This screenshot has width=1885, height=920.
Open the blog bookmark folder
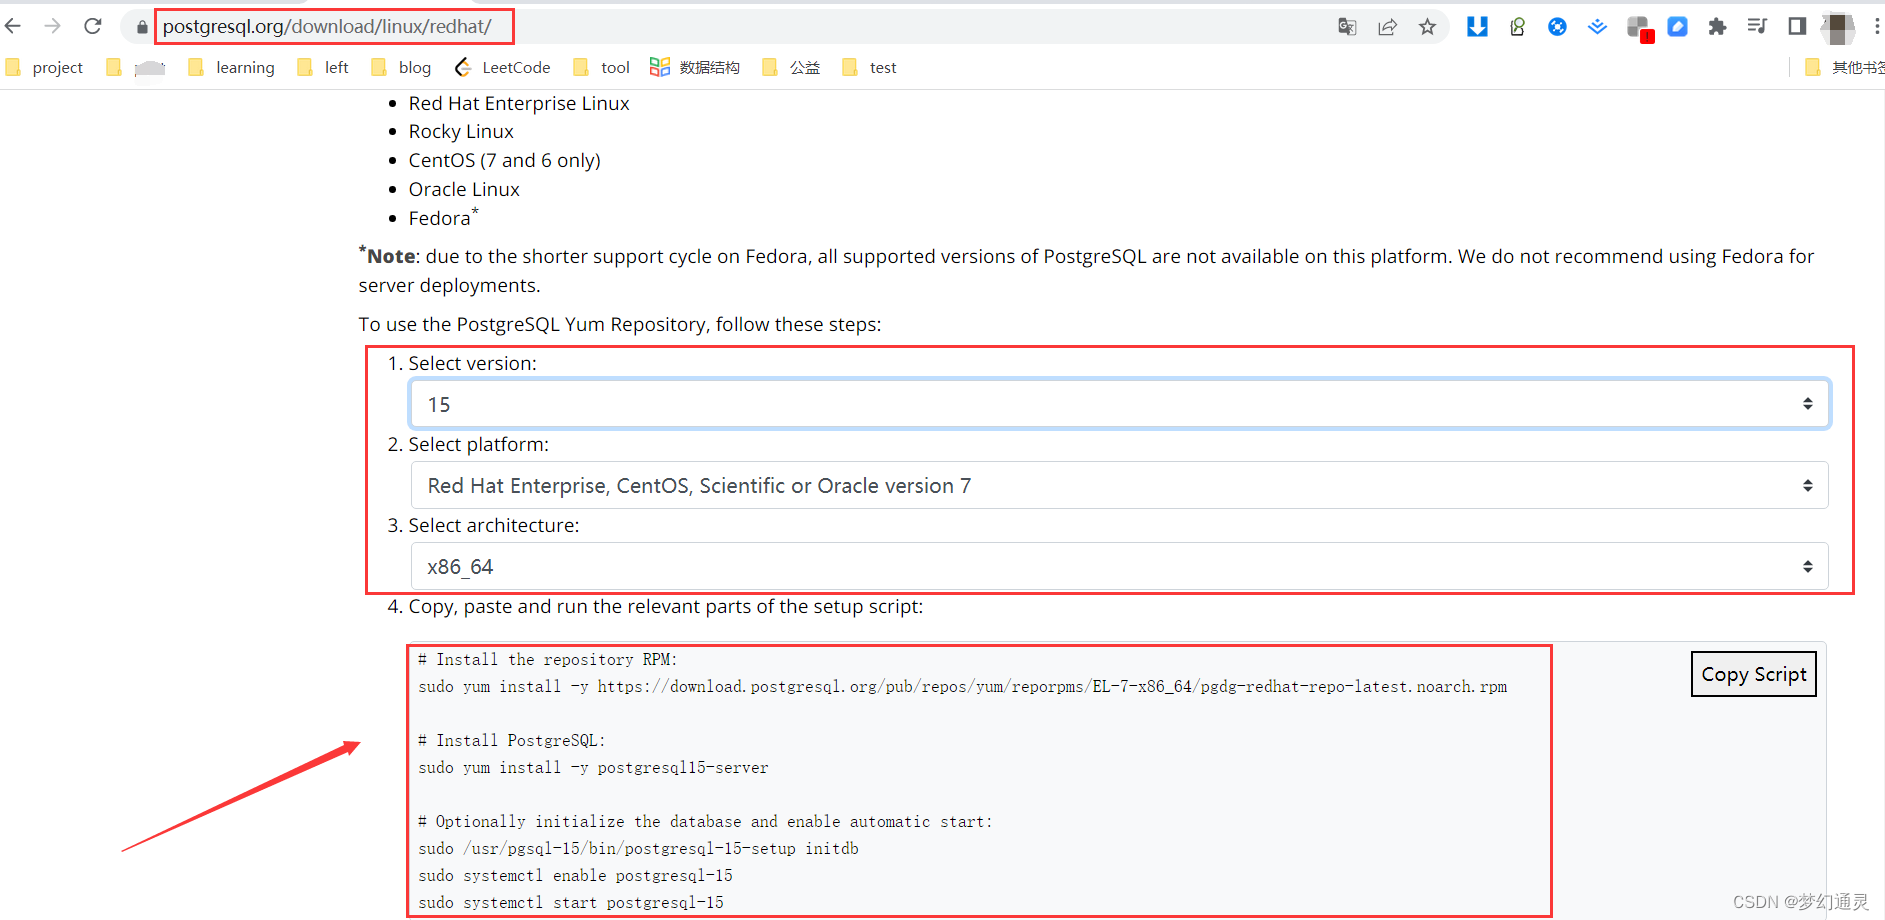click(401, 67)
